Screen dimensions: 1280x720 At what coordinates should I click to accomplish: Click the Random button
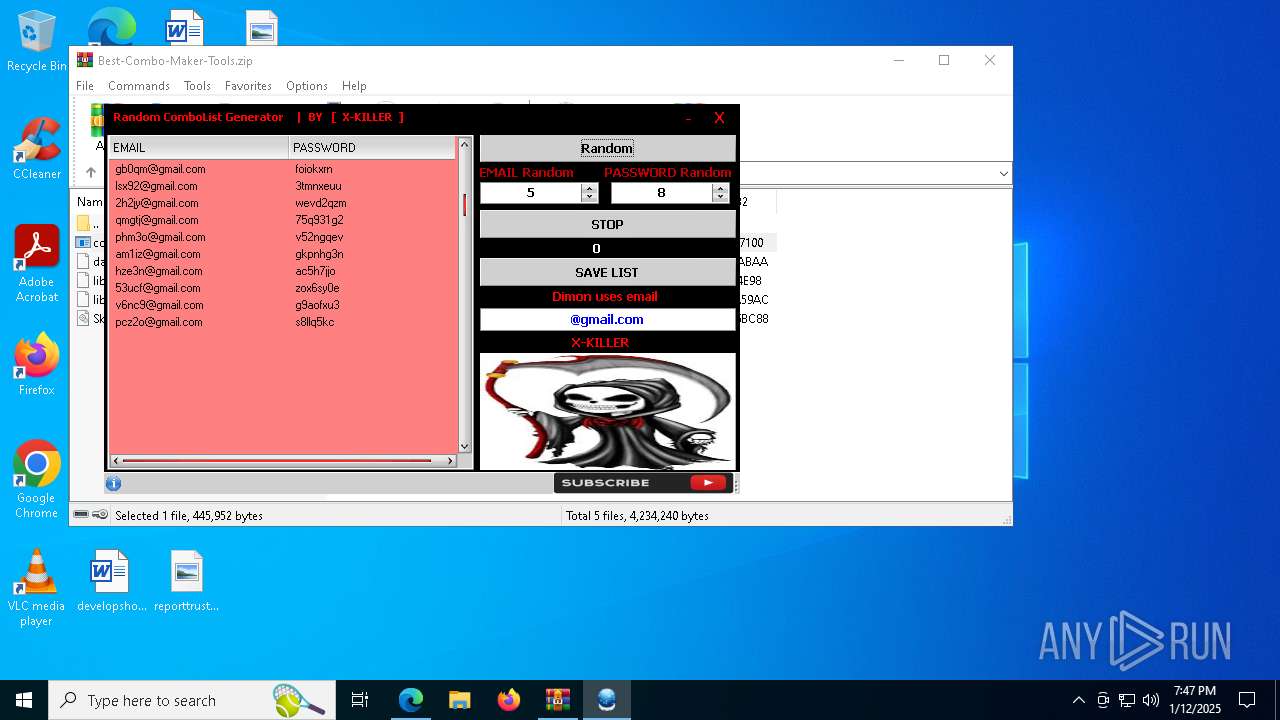tap(607, 148)
